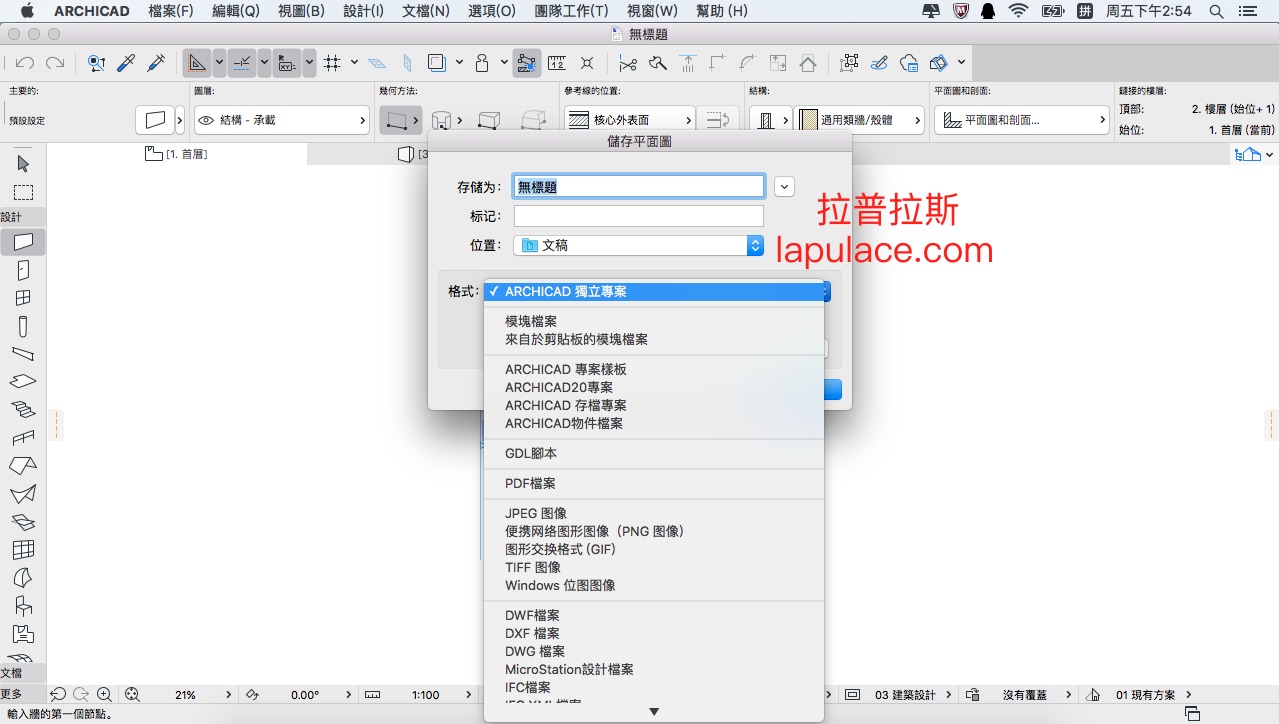
Task: Click the Wi-Fi icon in menu bar
Action: pos(1018,11)
